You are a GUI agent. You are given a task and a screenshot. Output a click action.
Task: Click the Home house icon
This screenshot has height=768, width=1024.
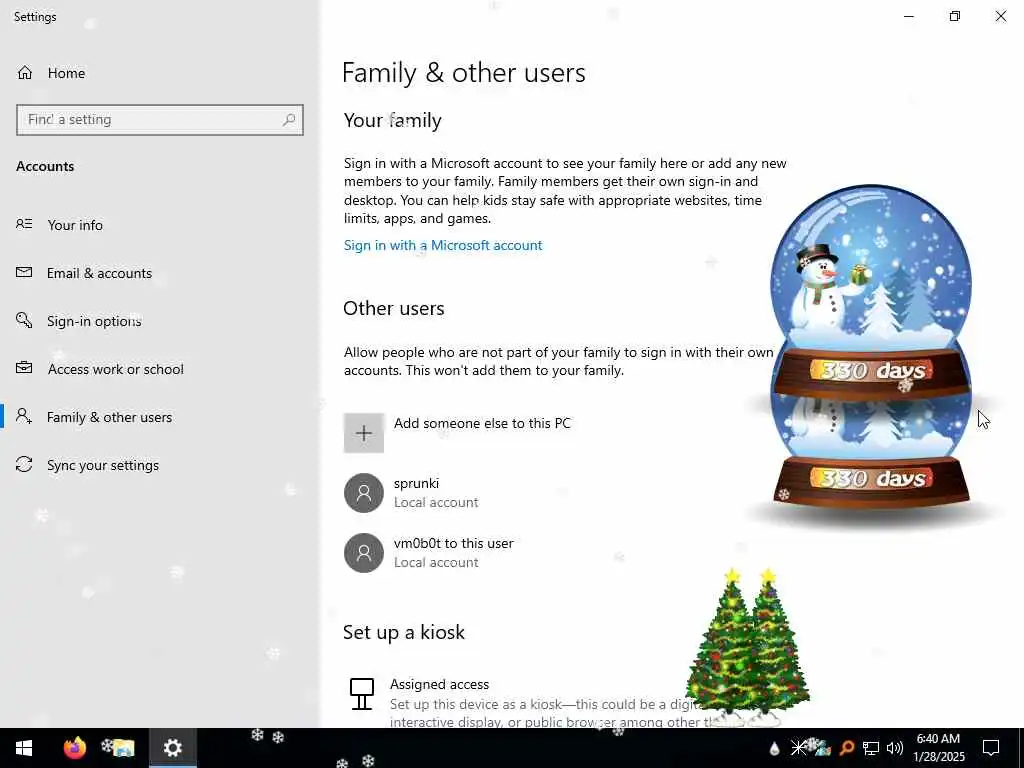[25, 72]
